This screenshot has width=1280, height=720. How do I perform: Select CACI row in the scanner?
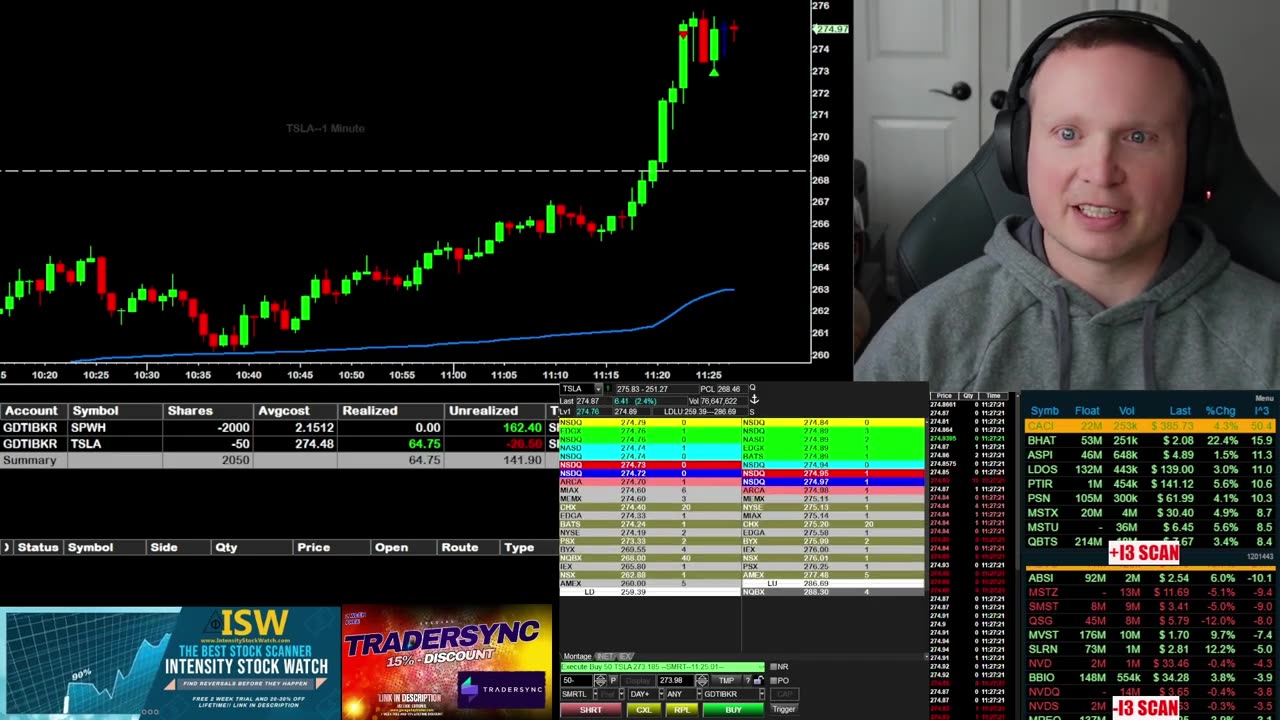[x=1150, y=426]
